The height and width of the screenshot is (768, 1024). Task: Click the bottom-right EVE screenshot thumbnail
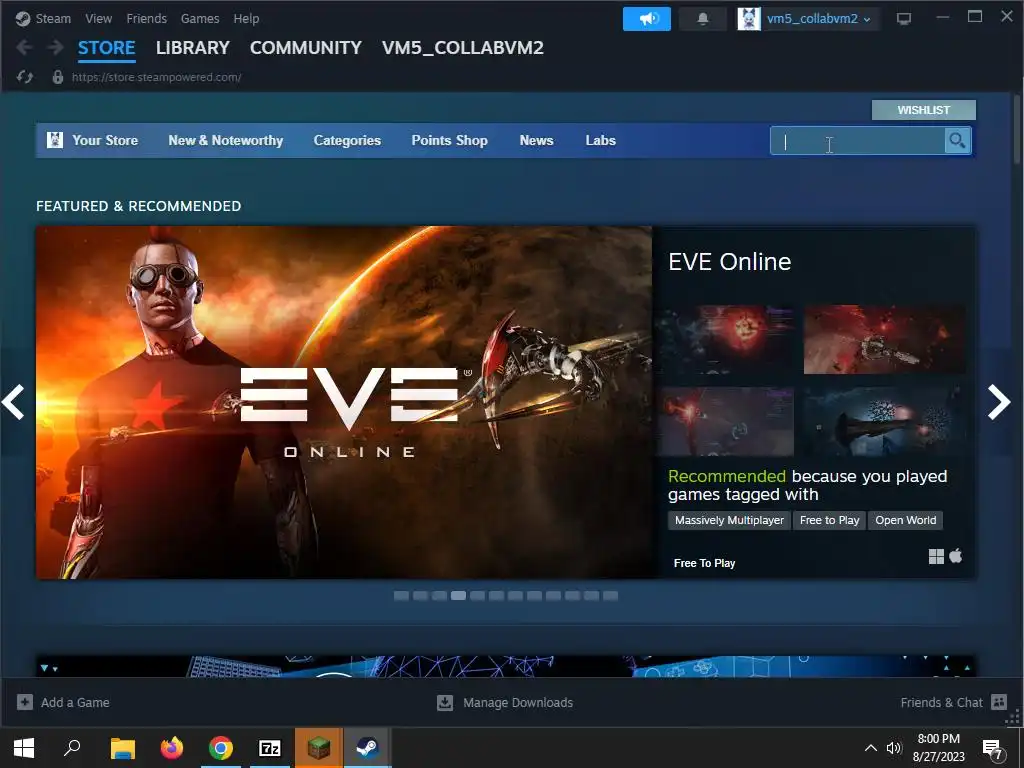click(x=884, y=421)
